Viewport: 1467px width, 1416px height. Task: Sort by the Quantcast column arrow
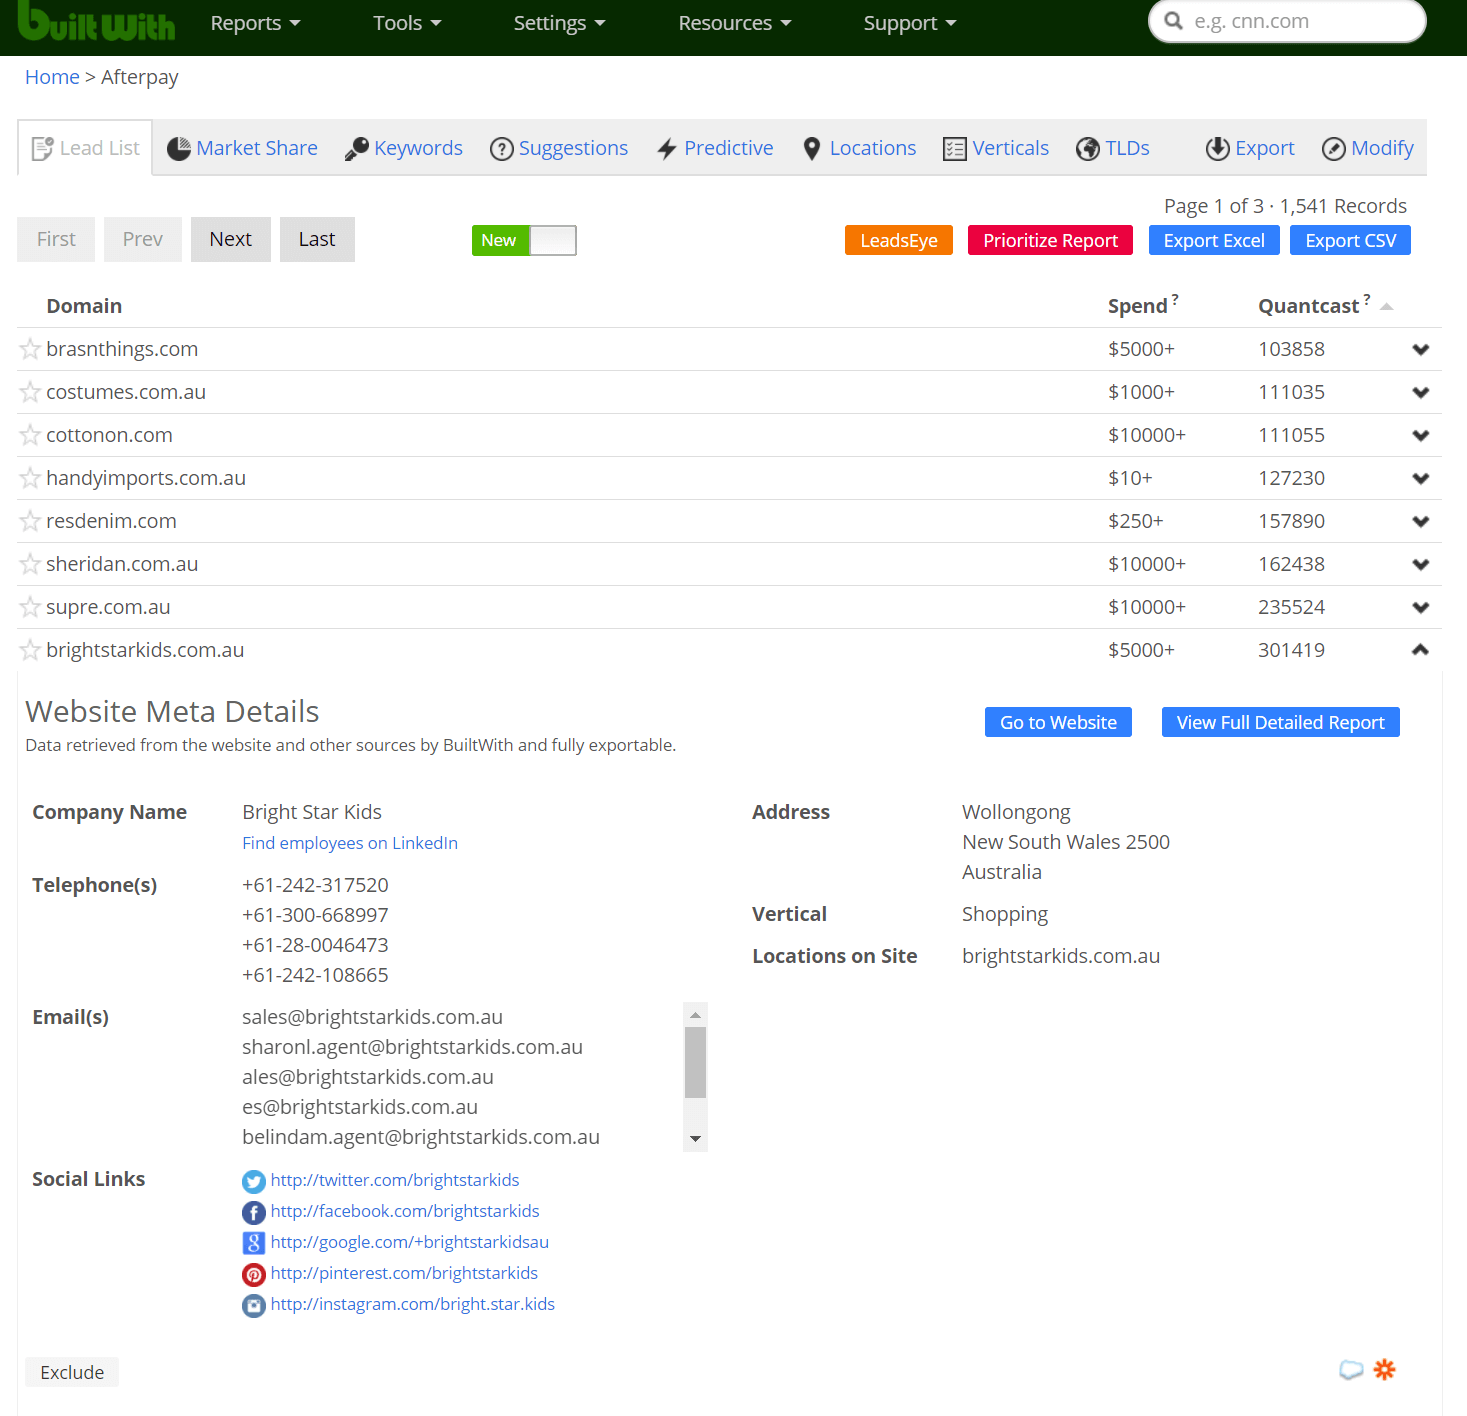1387,306
